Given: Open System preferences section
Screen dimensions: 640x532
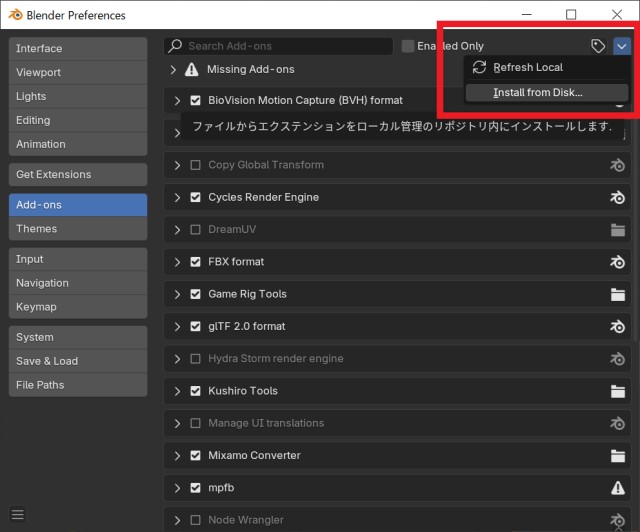Looking at the screenshot, I should point(78,337).
